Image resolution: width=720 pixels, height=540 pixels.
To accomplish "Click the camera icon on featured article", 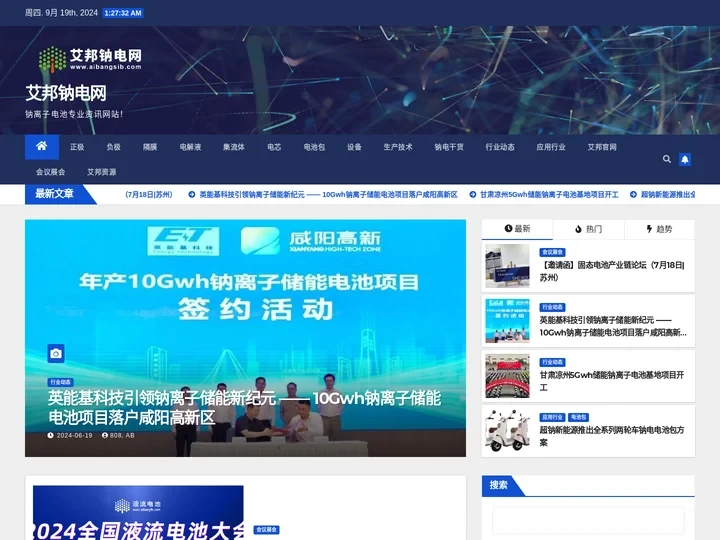I will pyautogui.click(x=56, y=353).
